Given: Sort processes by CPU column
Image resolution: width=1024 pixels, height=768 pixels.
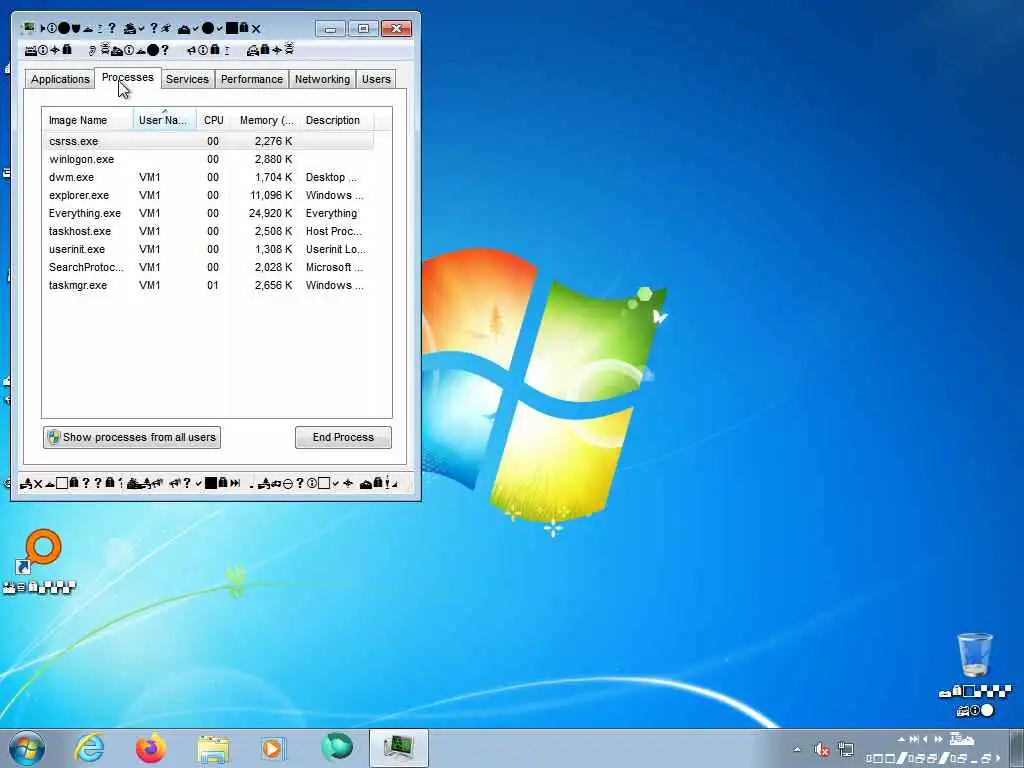Looking at the screenshot, I should (214, 120).
